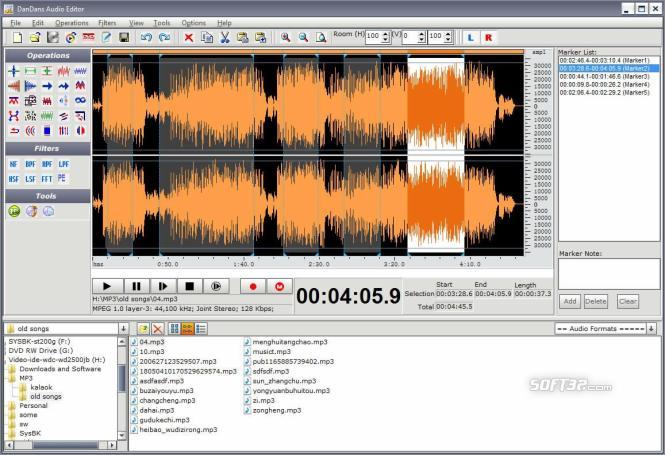Click the blue-red half circle operation icon

pos(80,131)
